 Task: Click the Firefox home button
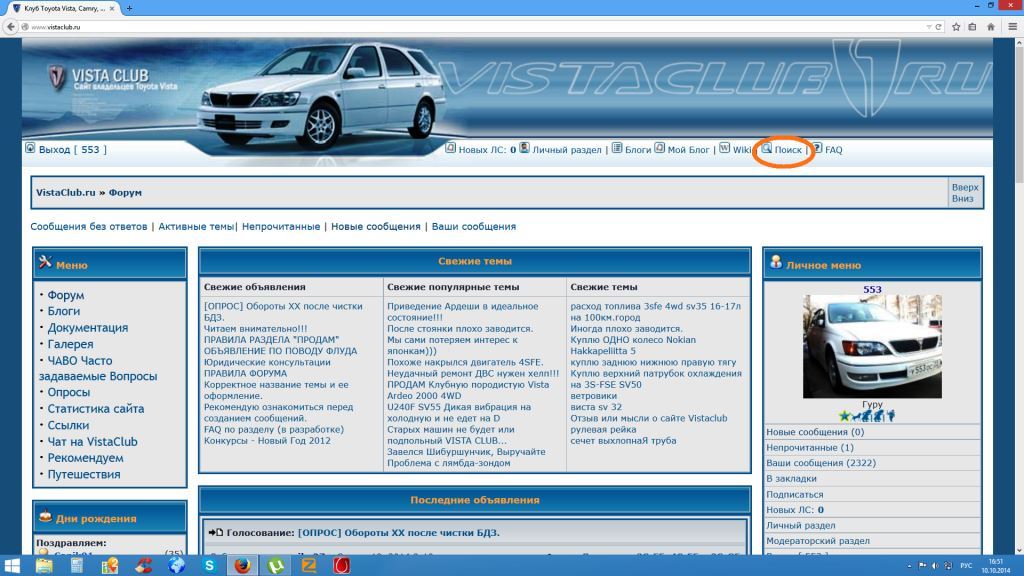(x=991, y=27)
